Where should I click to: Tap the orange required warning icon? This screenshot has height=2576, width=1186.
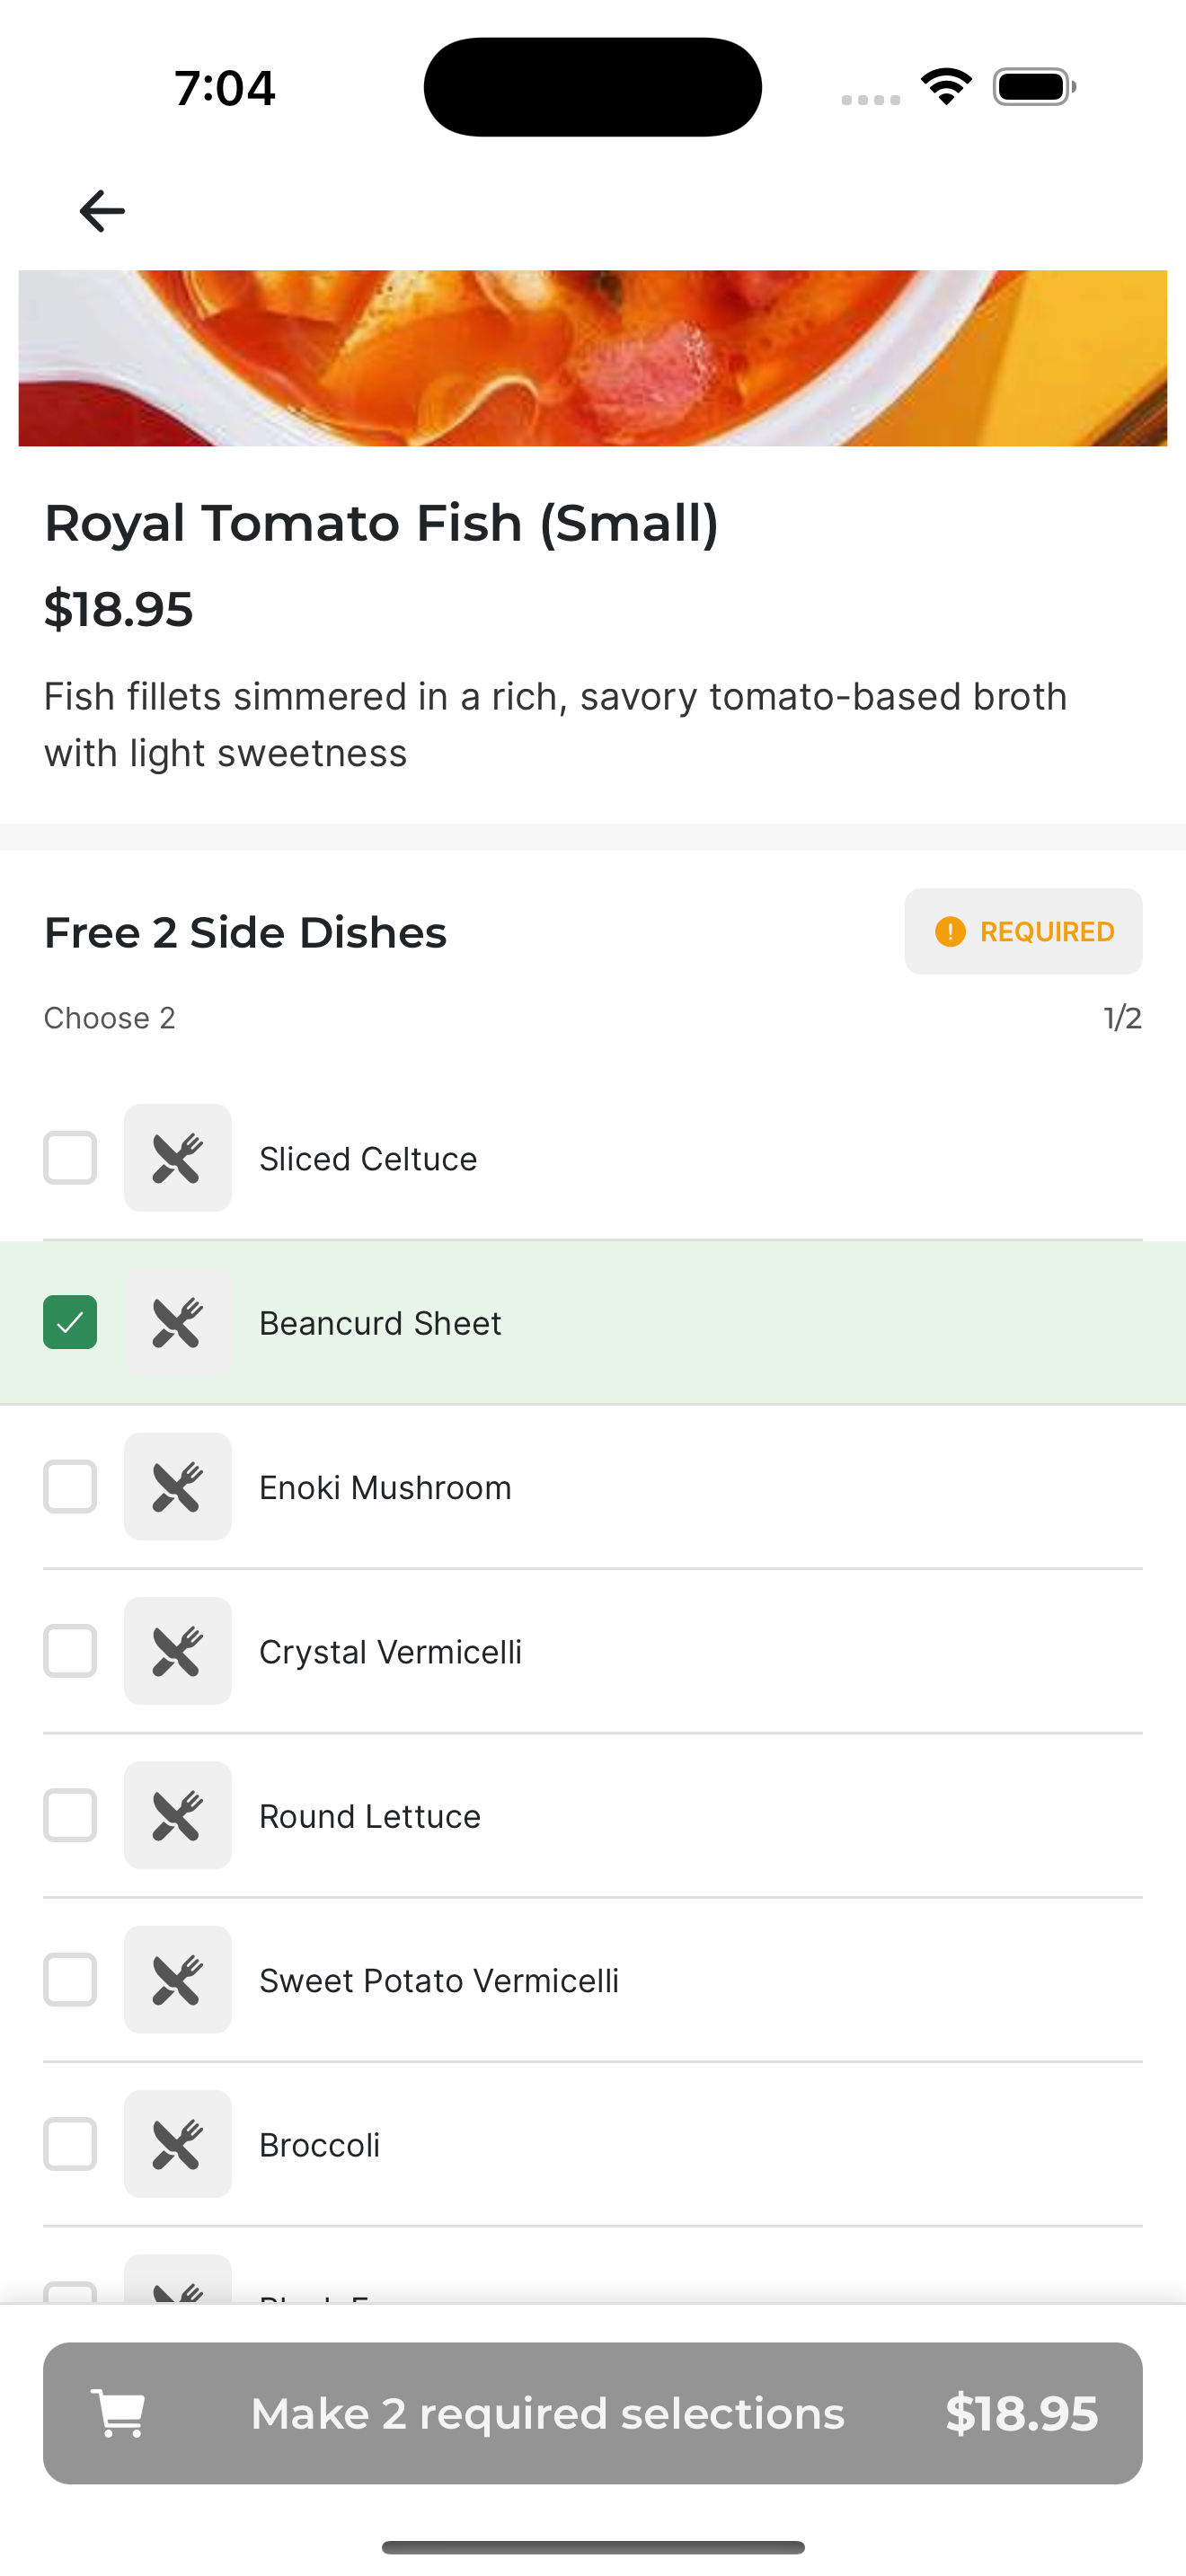pyautogui.click(x=950, y=932)
